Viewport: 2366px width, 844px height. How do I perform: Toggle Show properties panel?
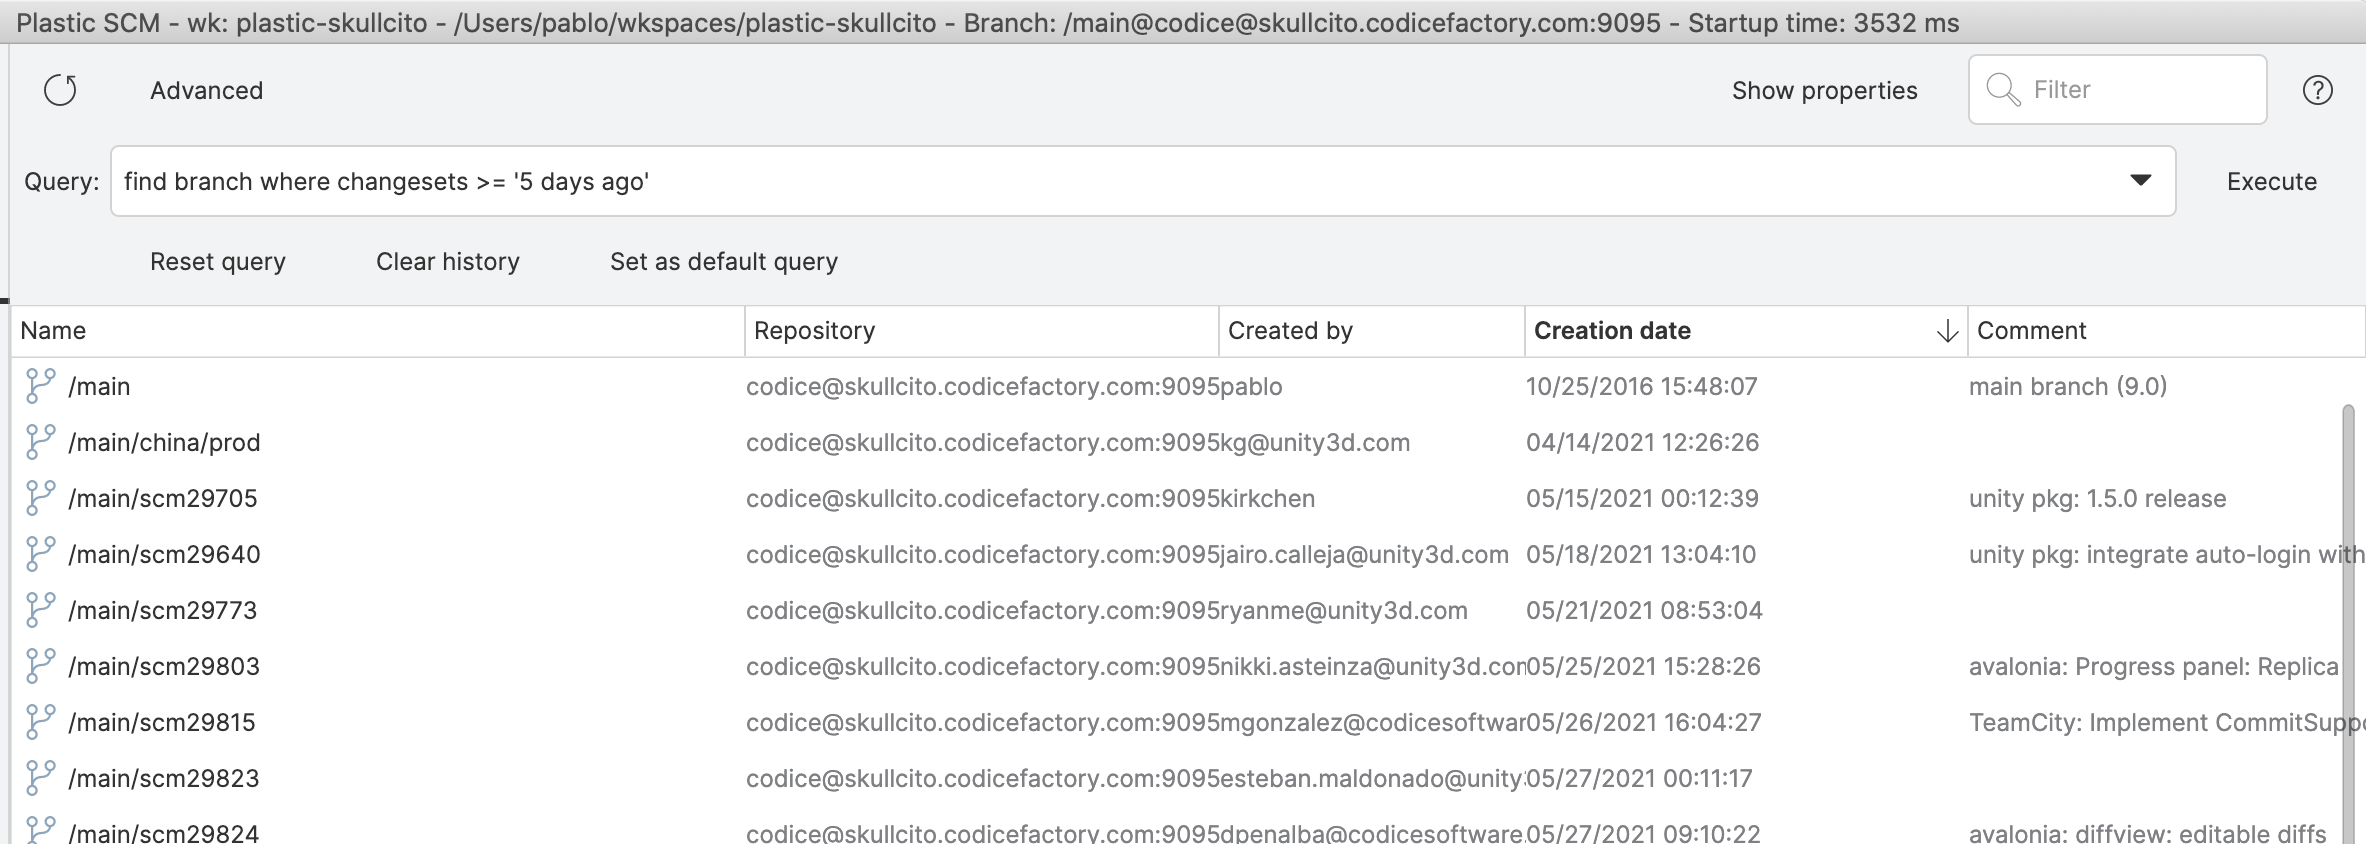(x=1825, y=90)
